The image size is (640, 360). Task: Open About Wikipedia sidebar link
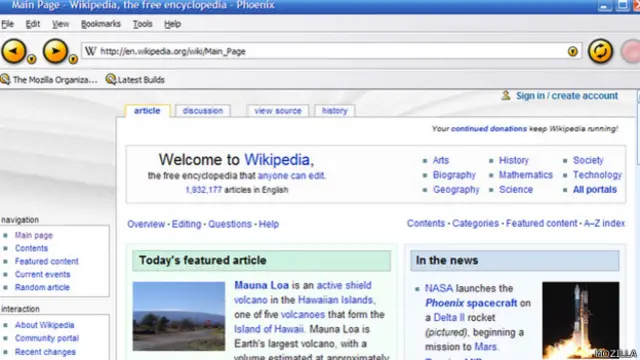pos(44,325)
